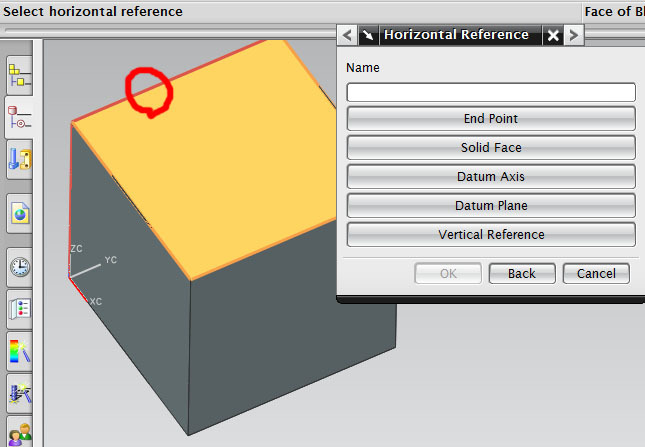Click the 'Select horizontal reference' cue text
The image size is (645, 447).
click(x=93, y=12)
